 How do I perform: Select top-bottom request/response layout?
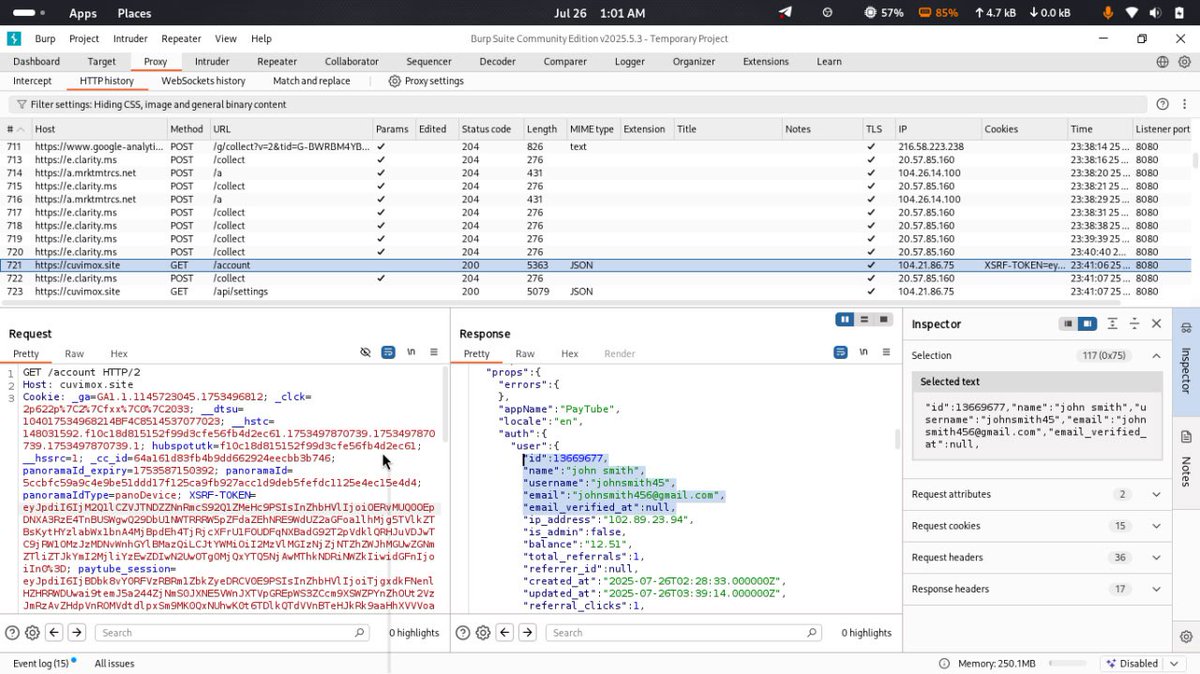(864, 320)
